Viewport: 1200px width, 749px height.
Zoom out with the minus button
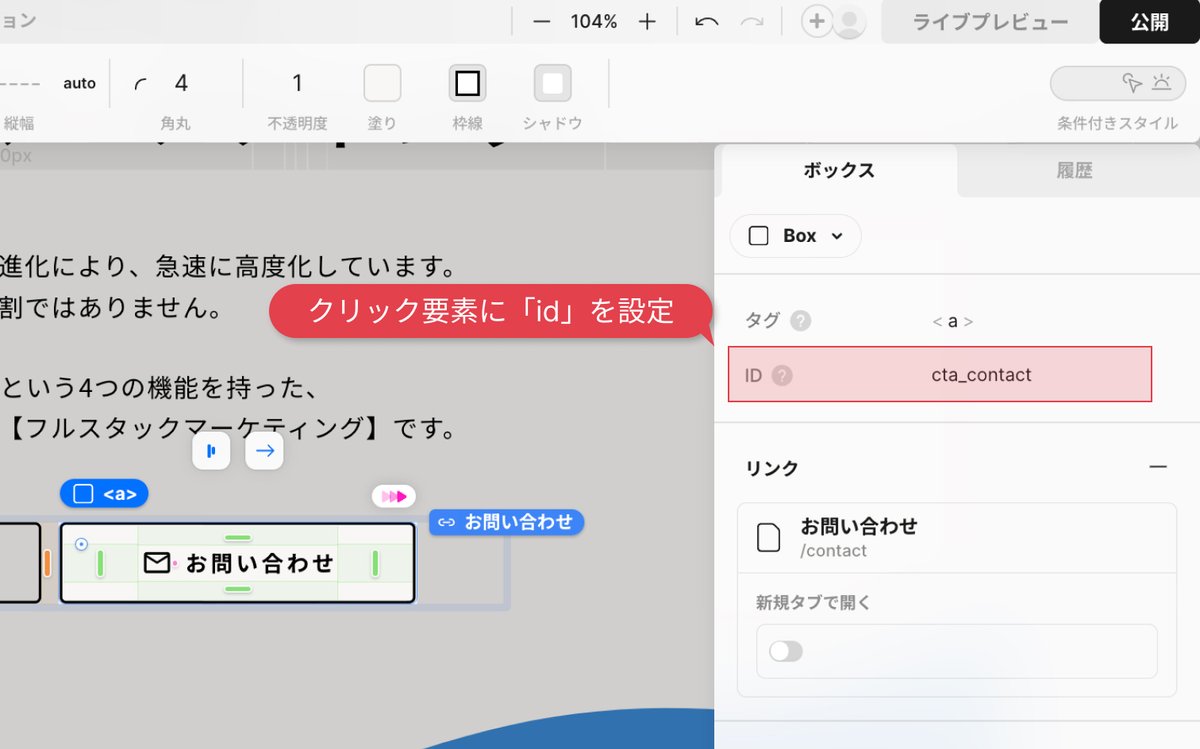pos(542,22)
